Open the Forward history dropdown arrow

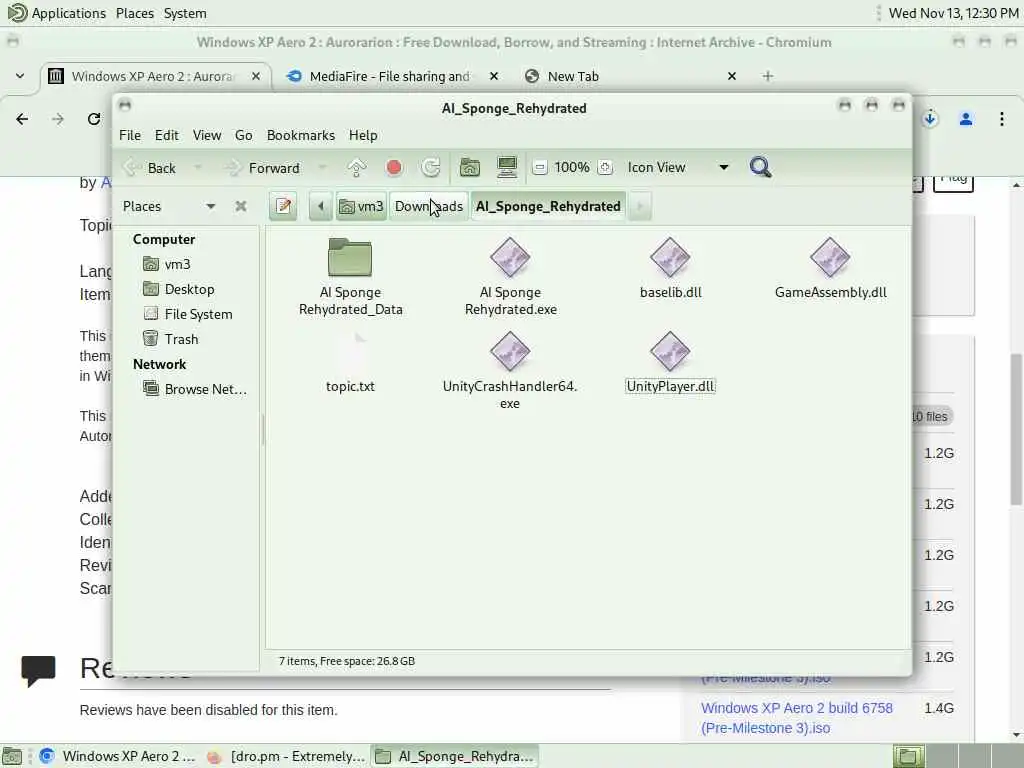pos(322,168)
